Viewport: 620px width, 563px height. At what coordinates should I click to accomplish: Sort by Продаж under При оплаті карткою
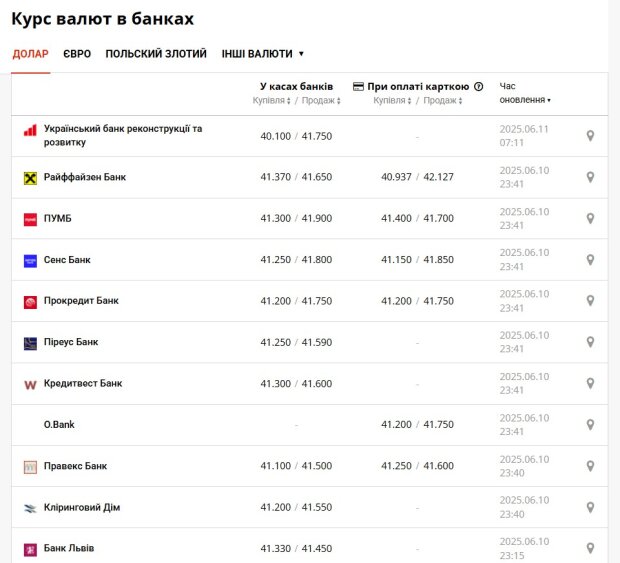(443, 100)
